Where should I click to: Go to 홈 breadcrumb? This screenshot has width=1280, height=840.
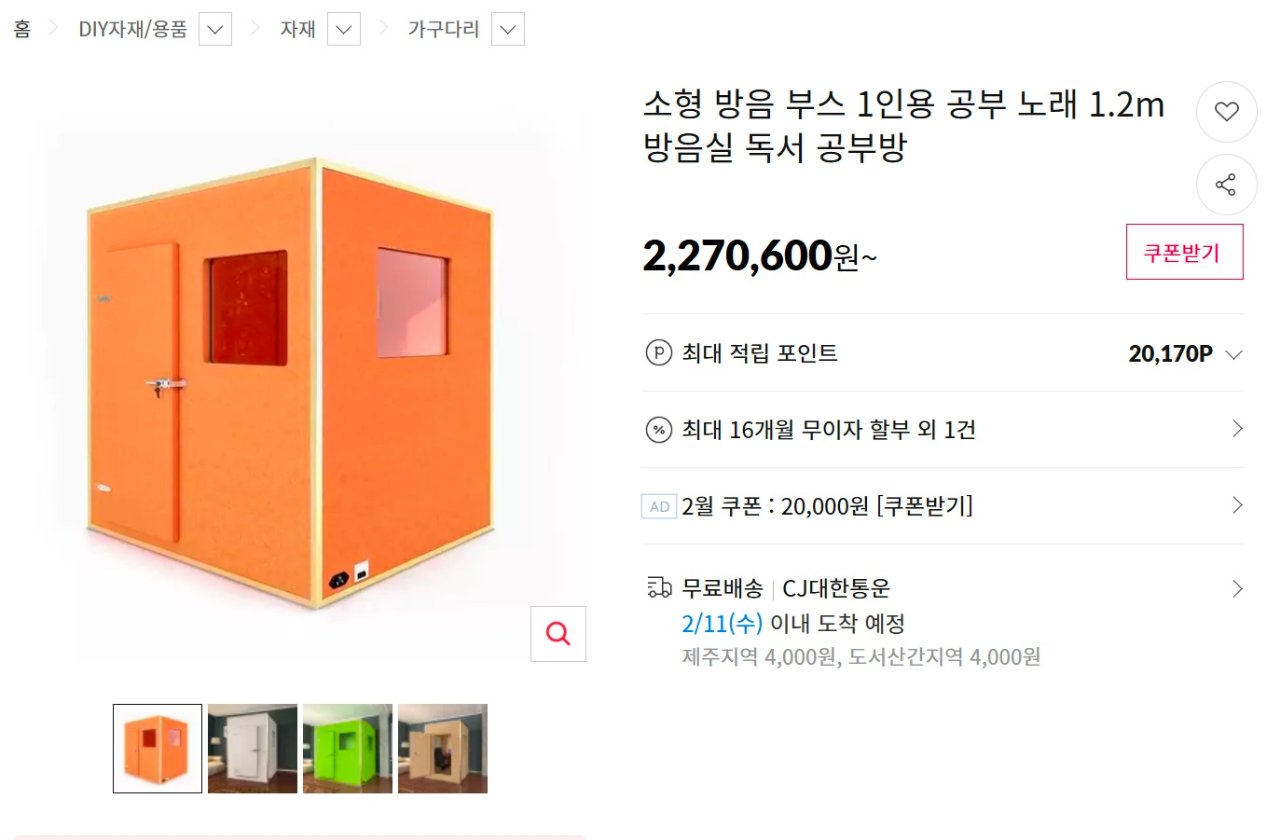click(x=22, y=30)
